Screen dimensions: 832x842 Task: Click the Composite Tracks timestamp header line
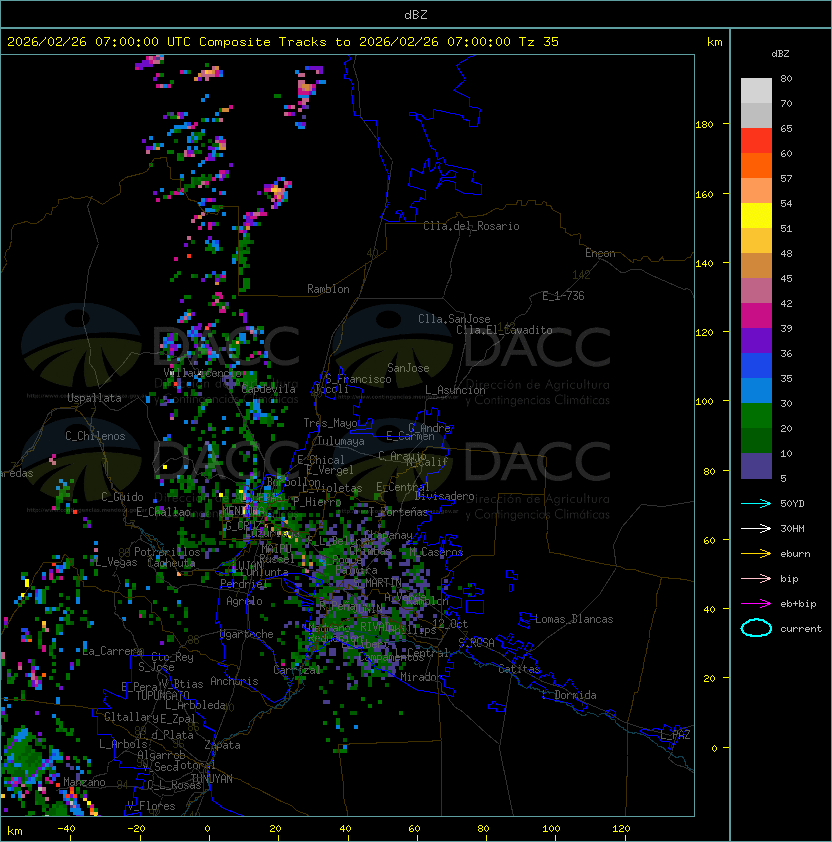[283, 42]
